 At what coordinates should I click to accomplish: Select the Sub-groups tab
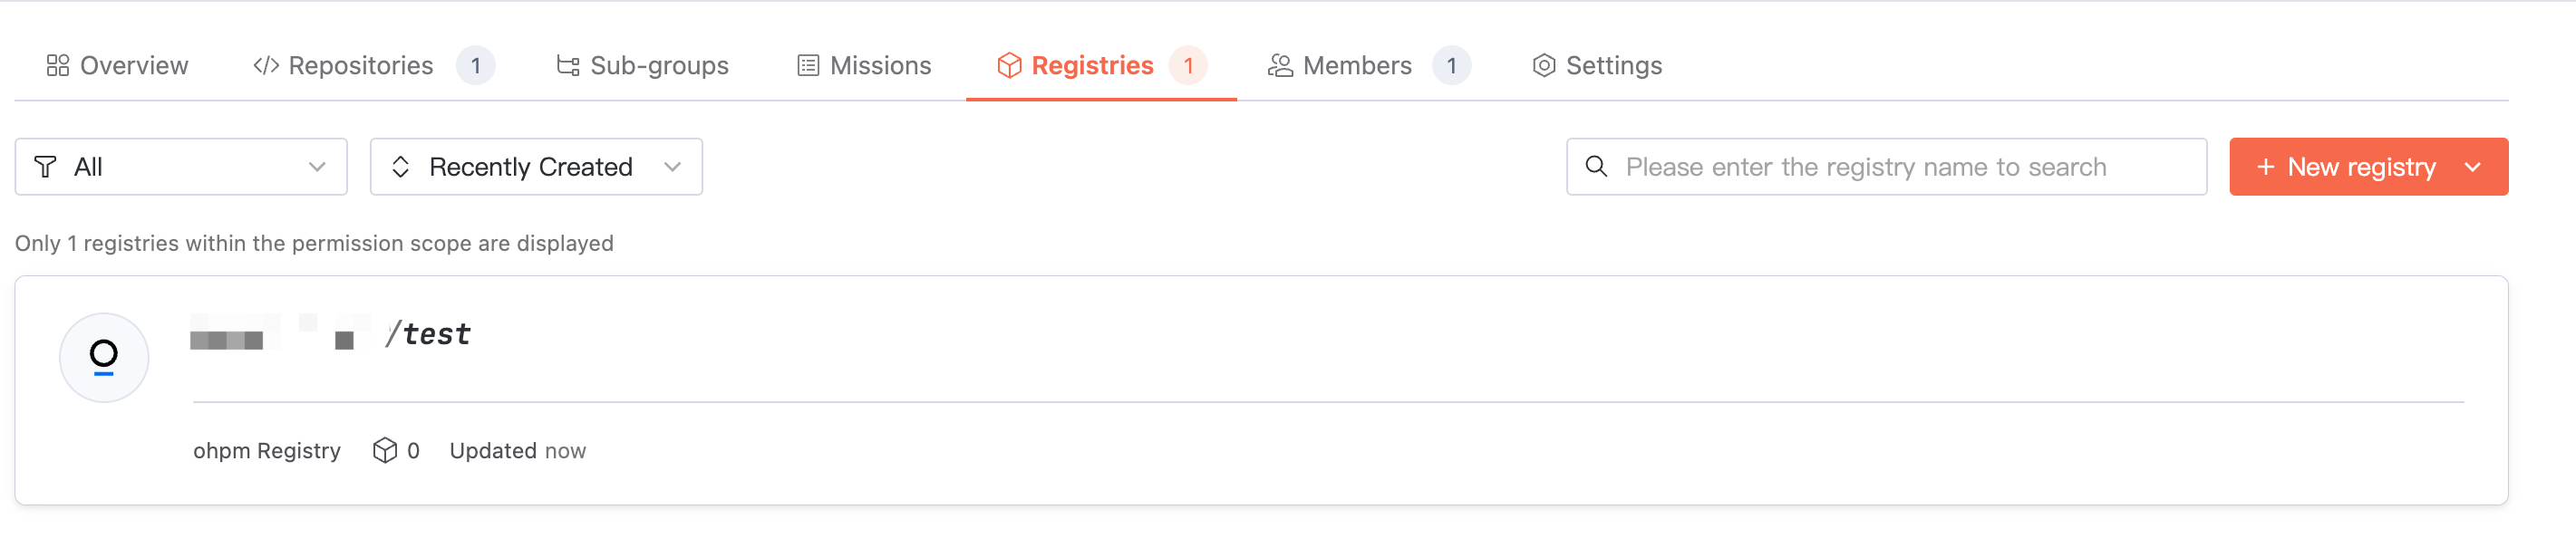point(659,66)
